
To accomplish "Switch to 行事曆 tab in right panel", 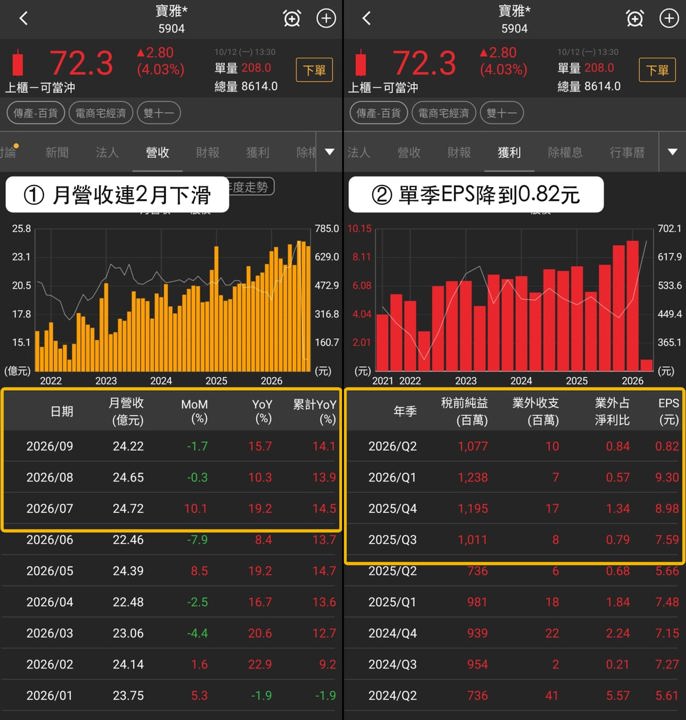I will pyautogui.click(x=627, y=152).
